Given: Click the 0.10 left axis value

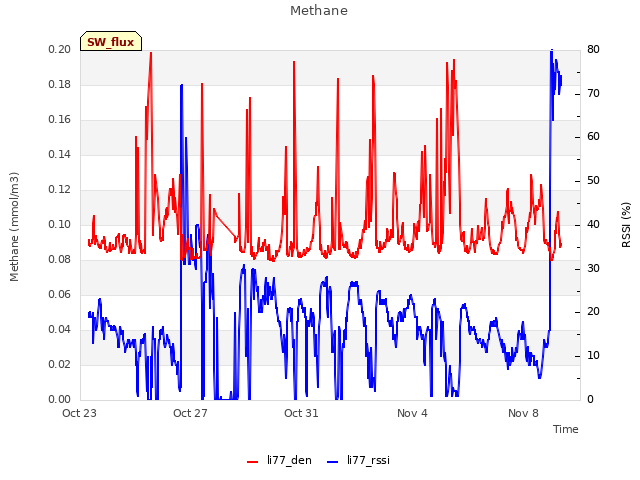Looking at the screenshot, I should pyautogui.click(x=60, y=225).
